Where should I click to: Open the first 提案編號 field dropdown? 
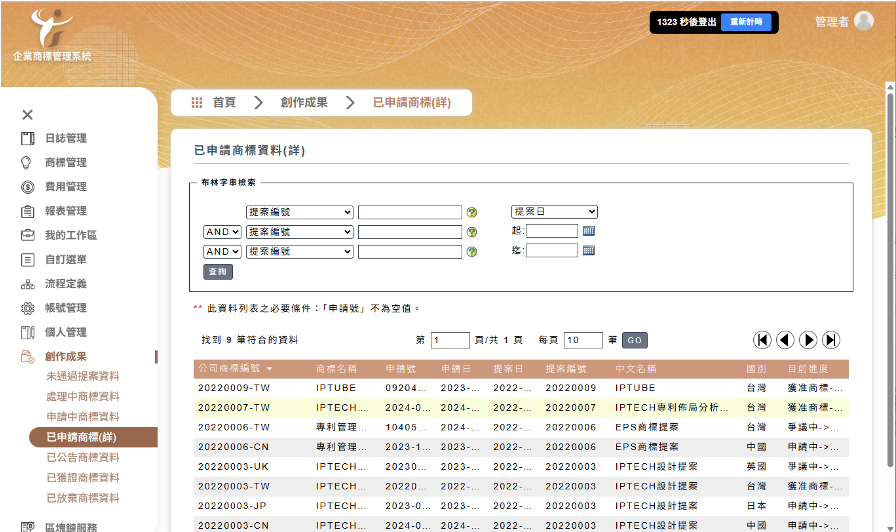click(299, 213)
